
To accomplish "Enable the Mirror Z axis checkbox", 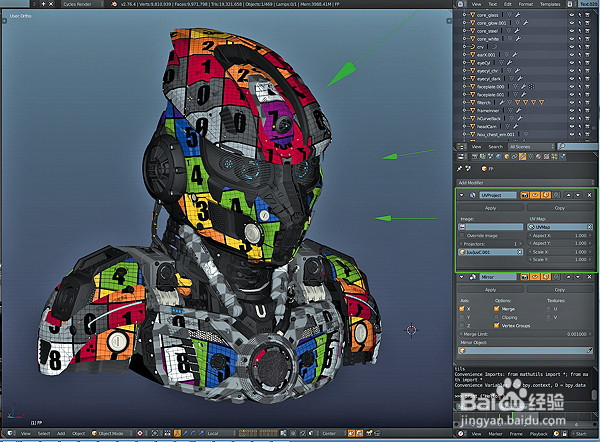I will 462,326.
